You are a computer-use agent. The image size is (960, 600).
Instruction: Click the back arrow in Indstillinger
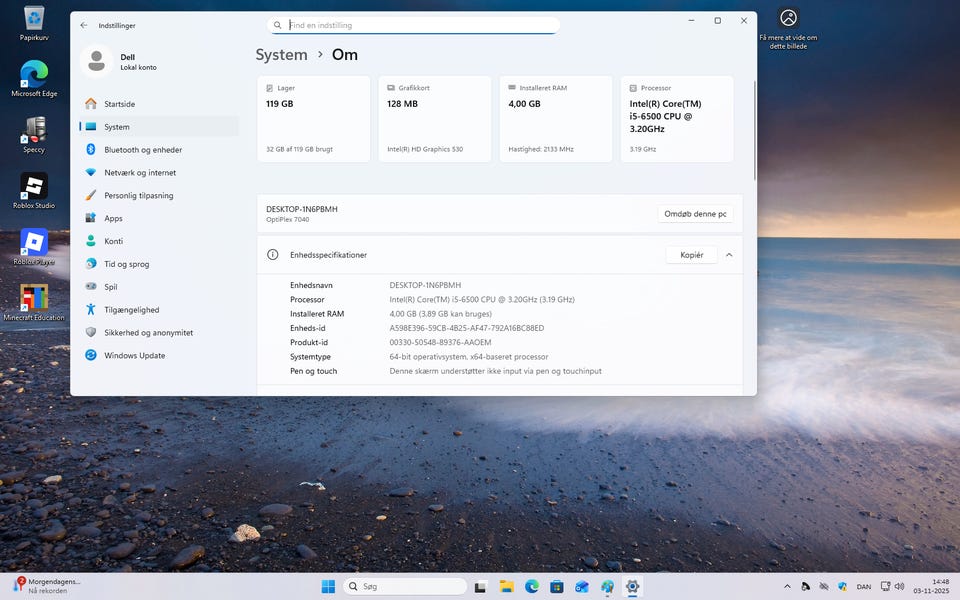coord(84,25)
